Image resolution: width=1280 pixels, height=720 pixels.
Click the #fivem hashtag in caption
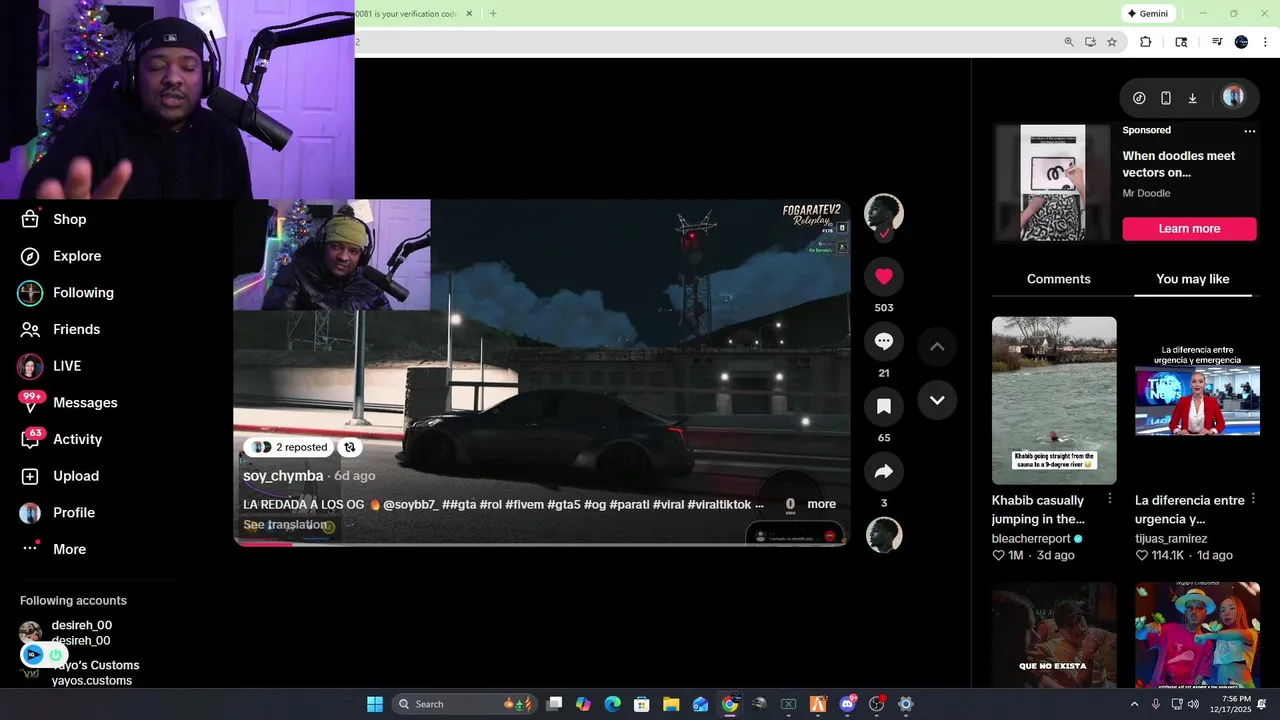(524, 504)
